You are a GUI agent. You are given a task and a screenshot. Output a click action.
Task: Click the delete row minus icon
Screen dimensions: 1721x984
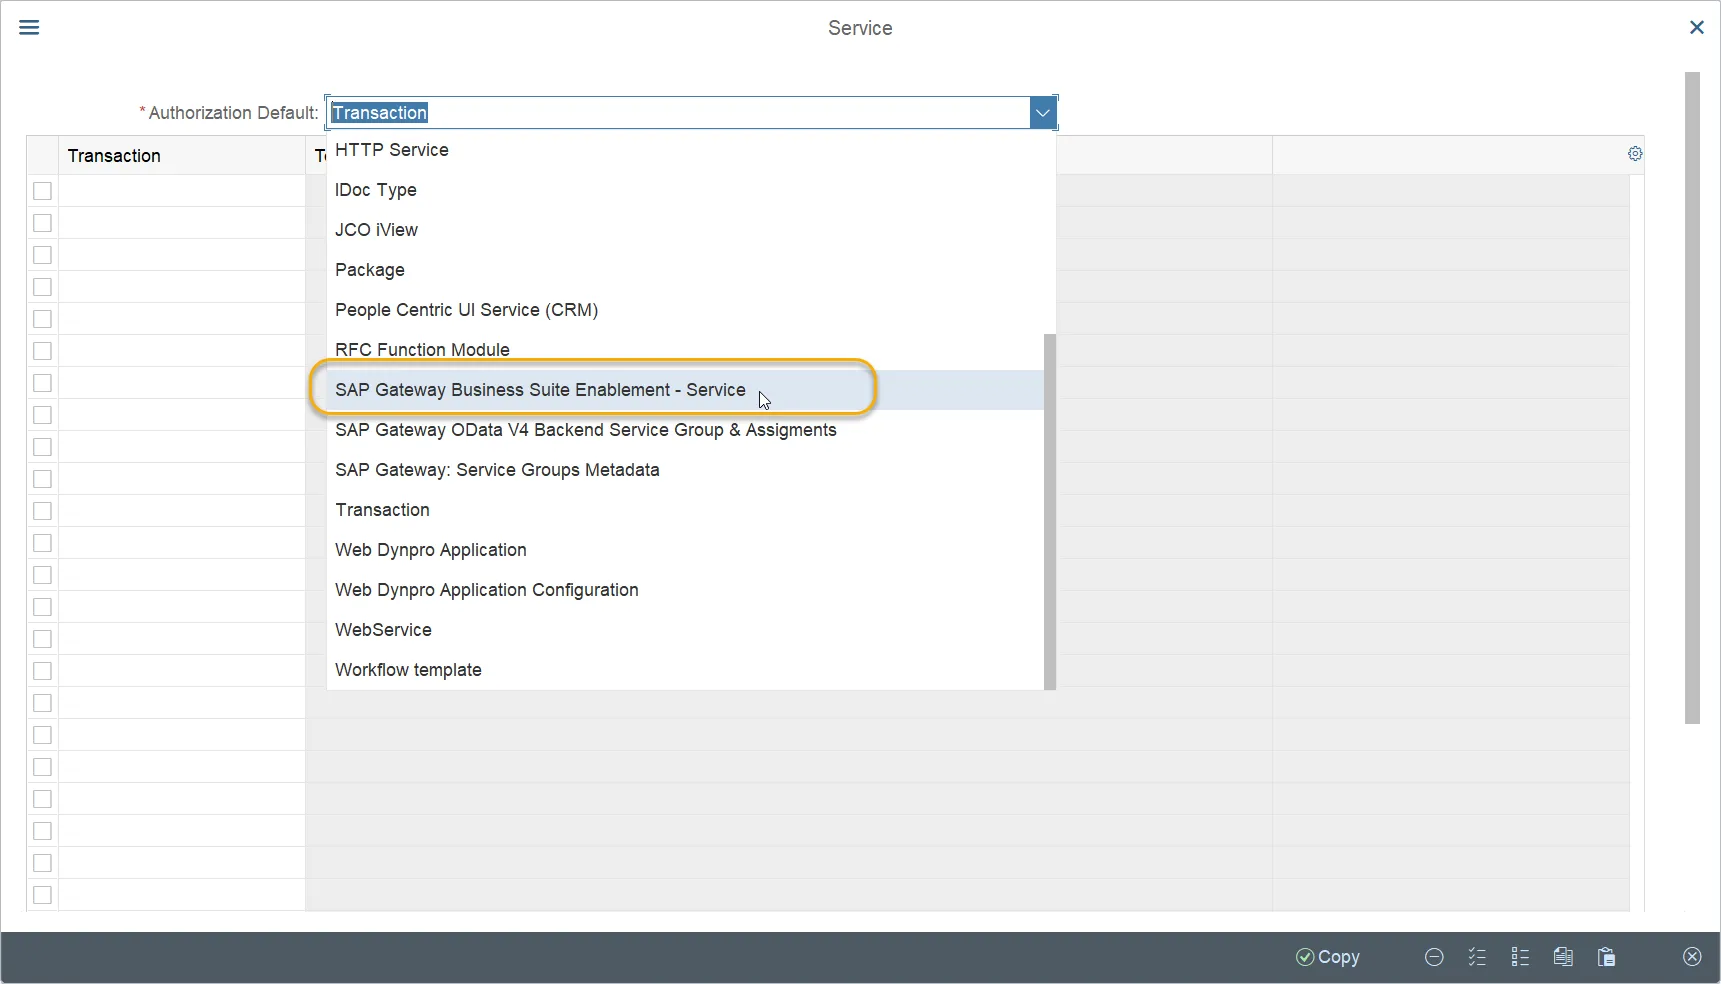coord(1434,957)
